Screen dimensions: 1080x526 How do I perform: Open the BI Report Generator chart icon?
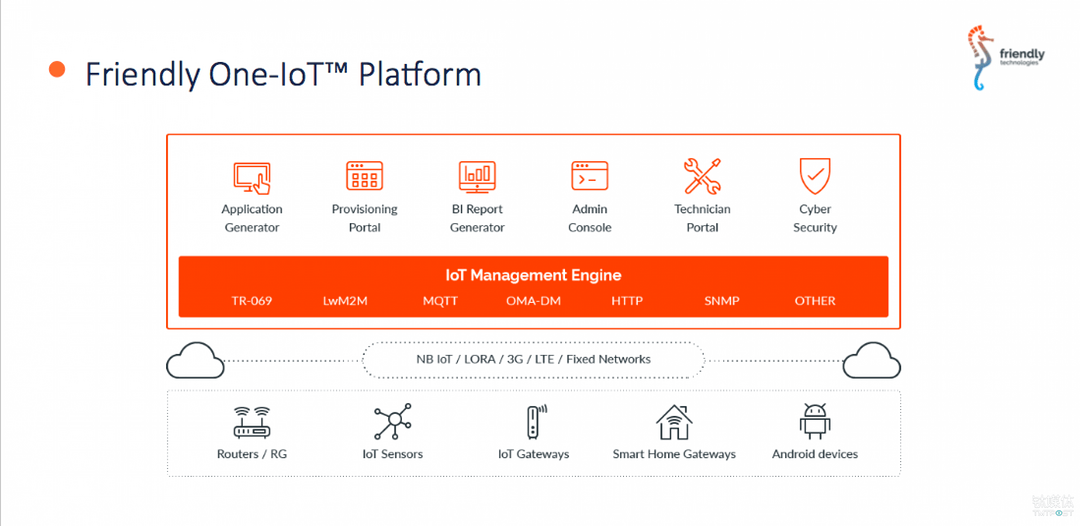coord(477,177)
